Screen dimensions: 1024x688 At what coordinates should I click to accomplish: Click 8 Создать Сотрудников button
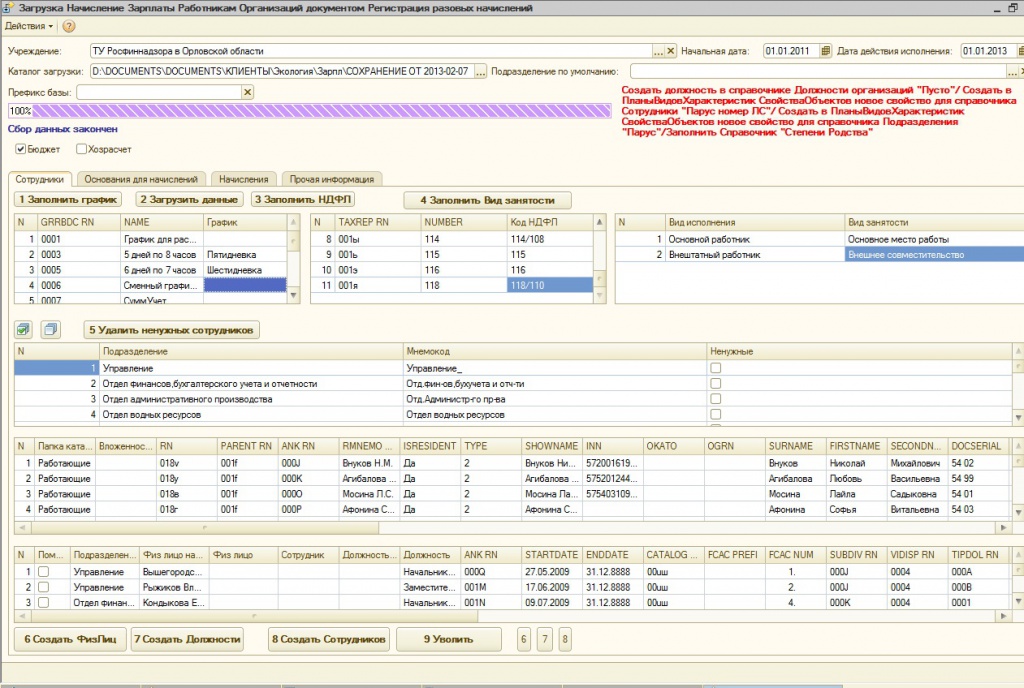328,639
